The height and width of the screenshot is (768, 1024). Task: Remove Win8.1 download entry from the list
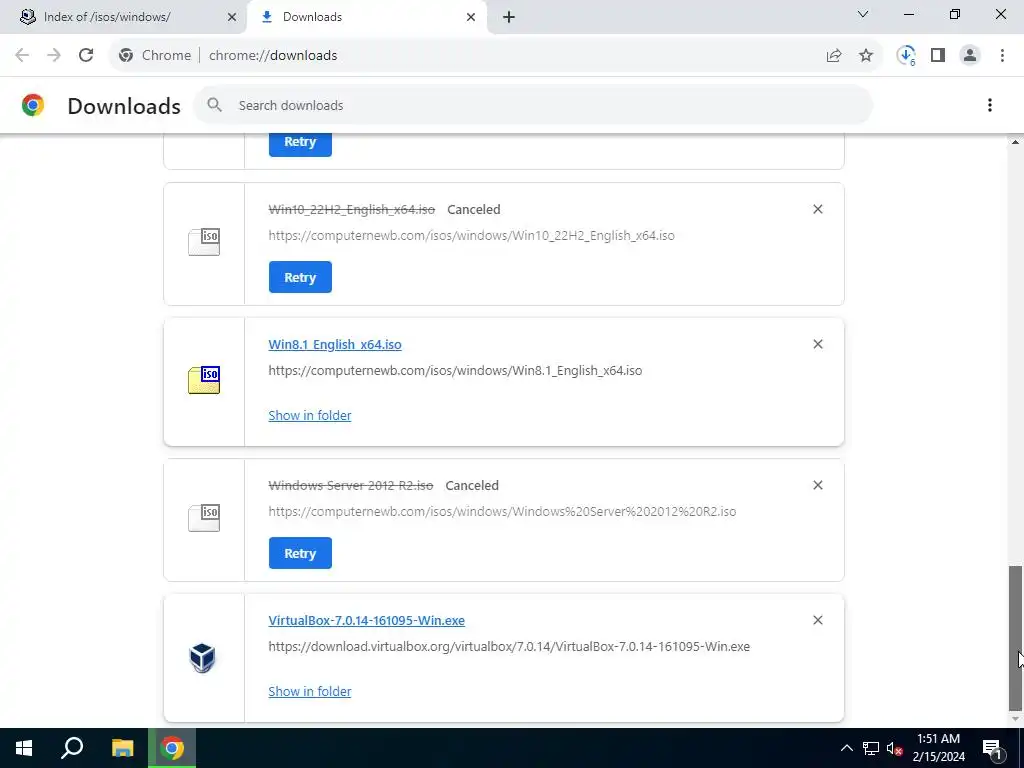tap(818, 344)
